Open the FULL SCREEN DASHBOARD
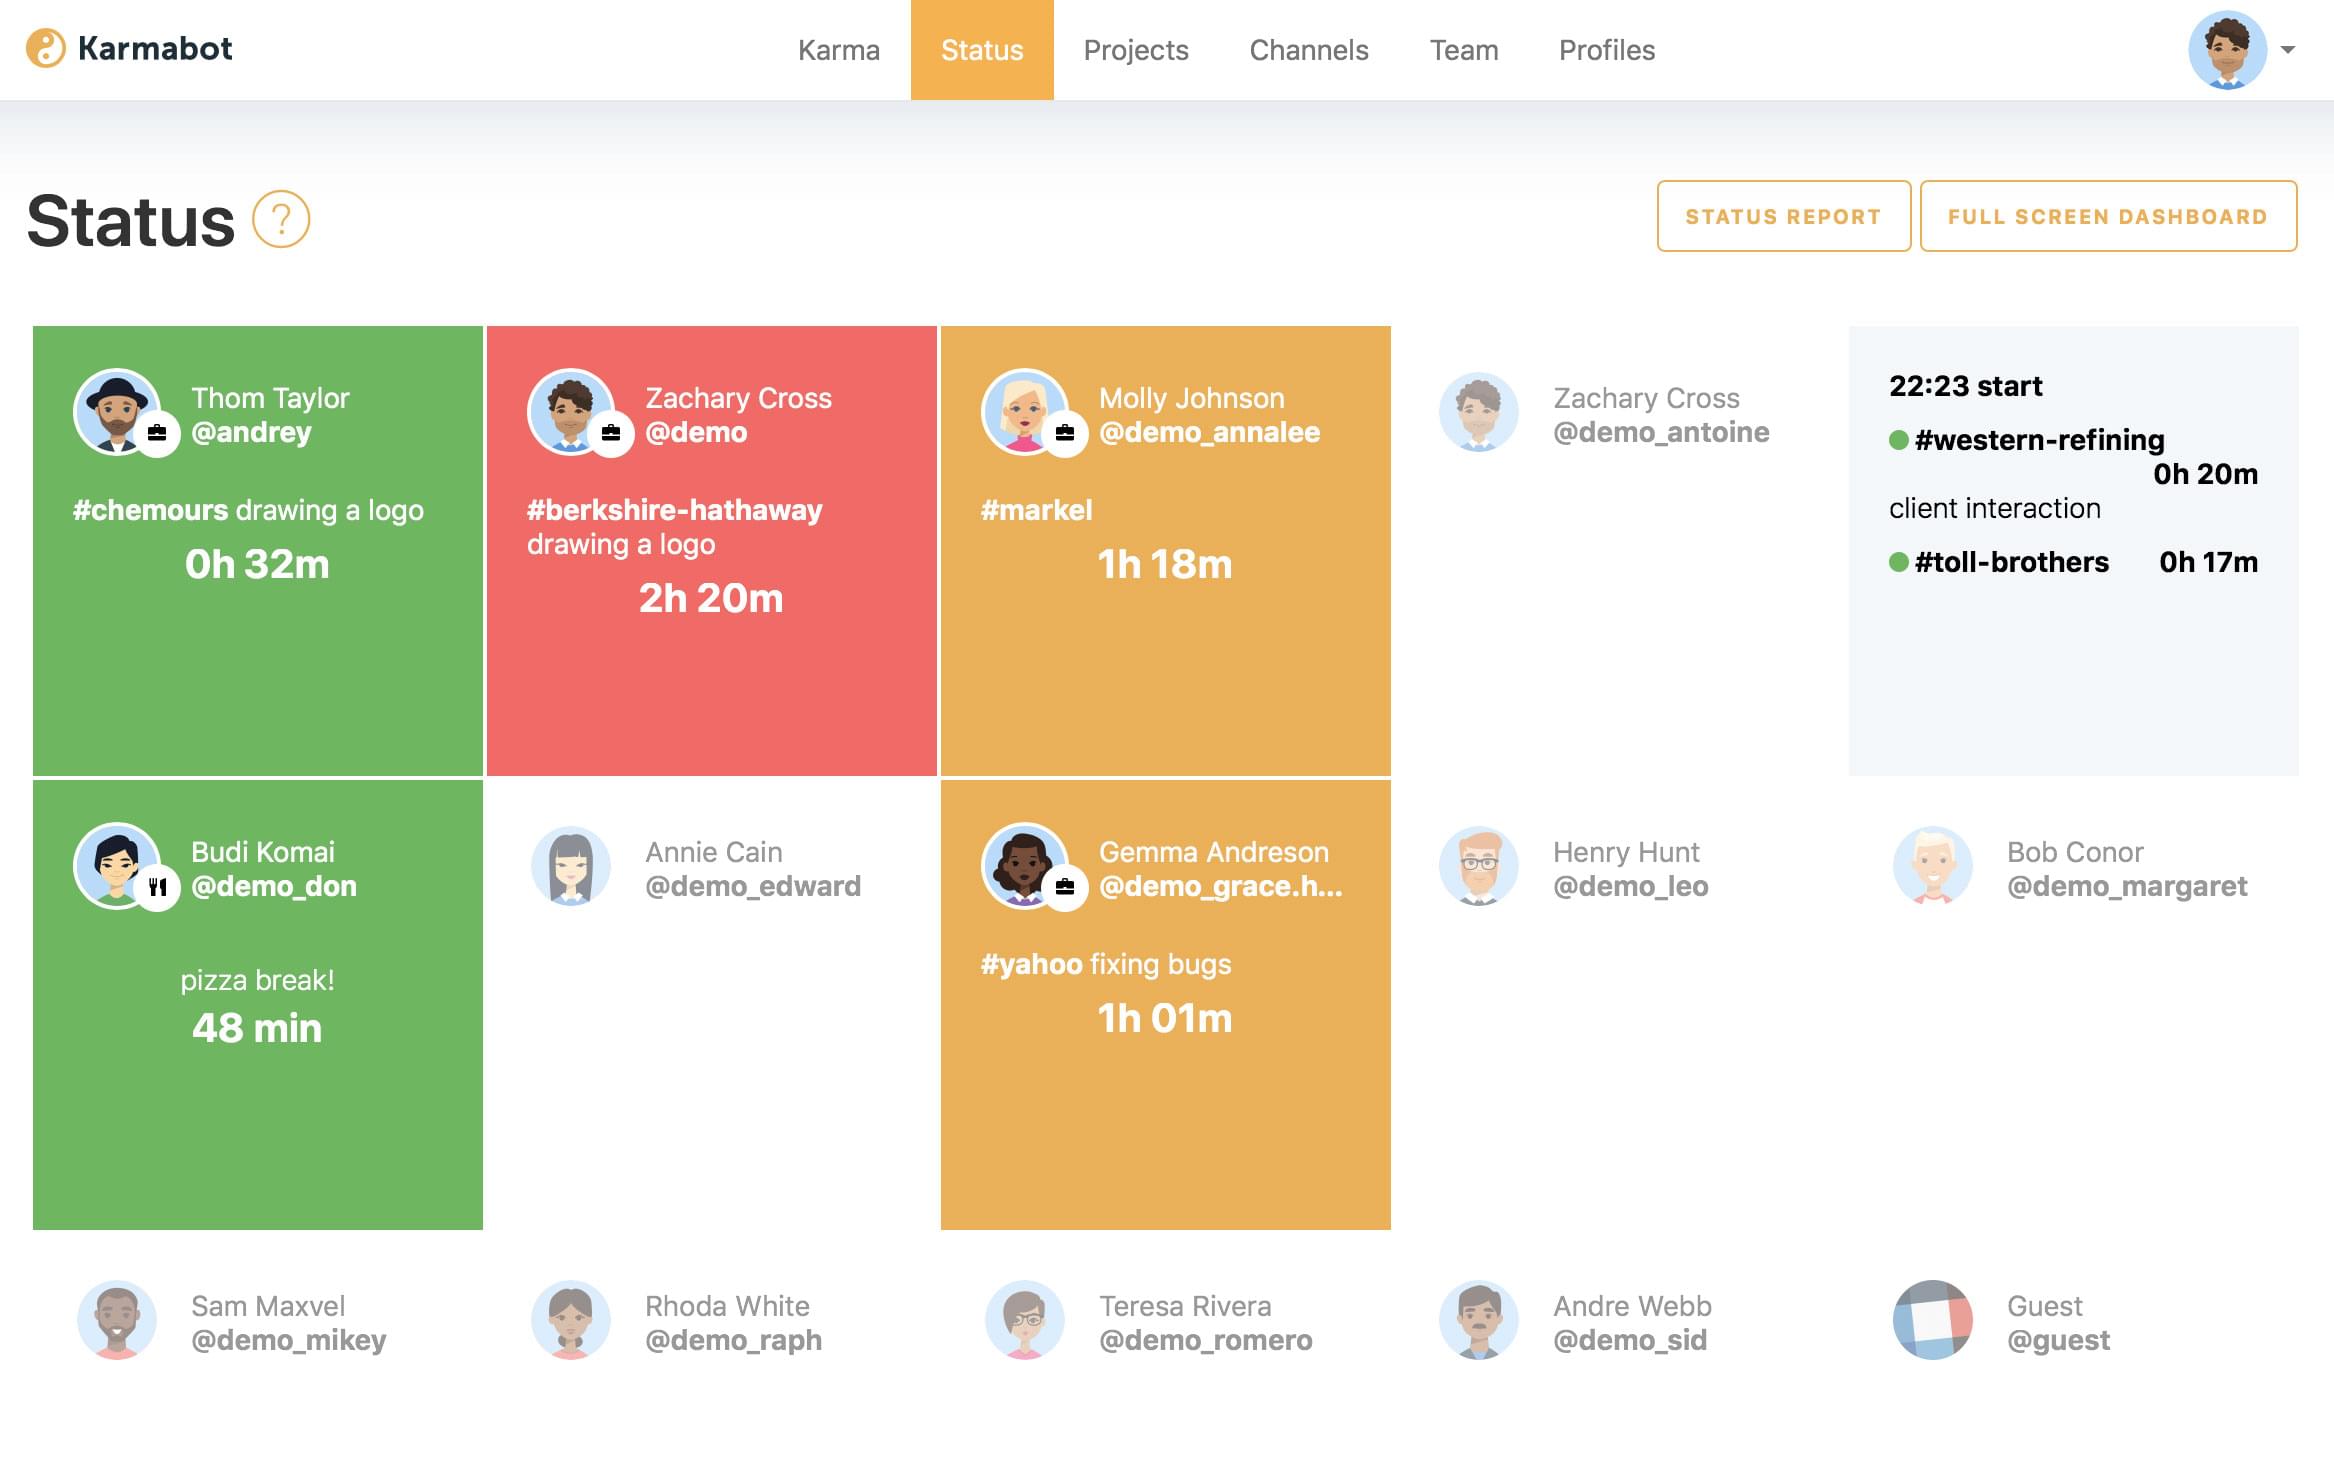The width and height of the screenshot is (2334, 1472). coord(2108,216)
